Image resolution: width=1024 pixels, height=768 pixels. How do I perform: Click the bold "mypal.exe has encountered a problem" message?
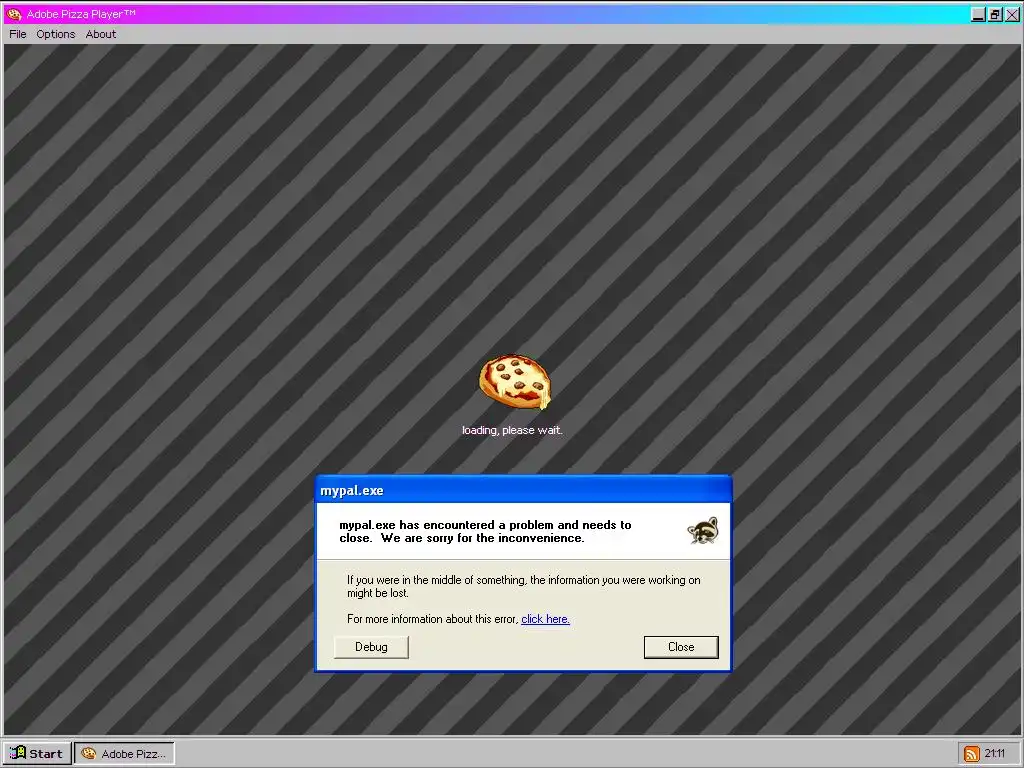click(485, 531)
